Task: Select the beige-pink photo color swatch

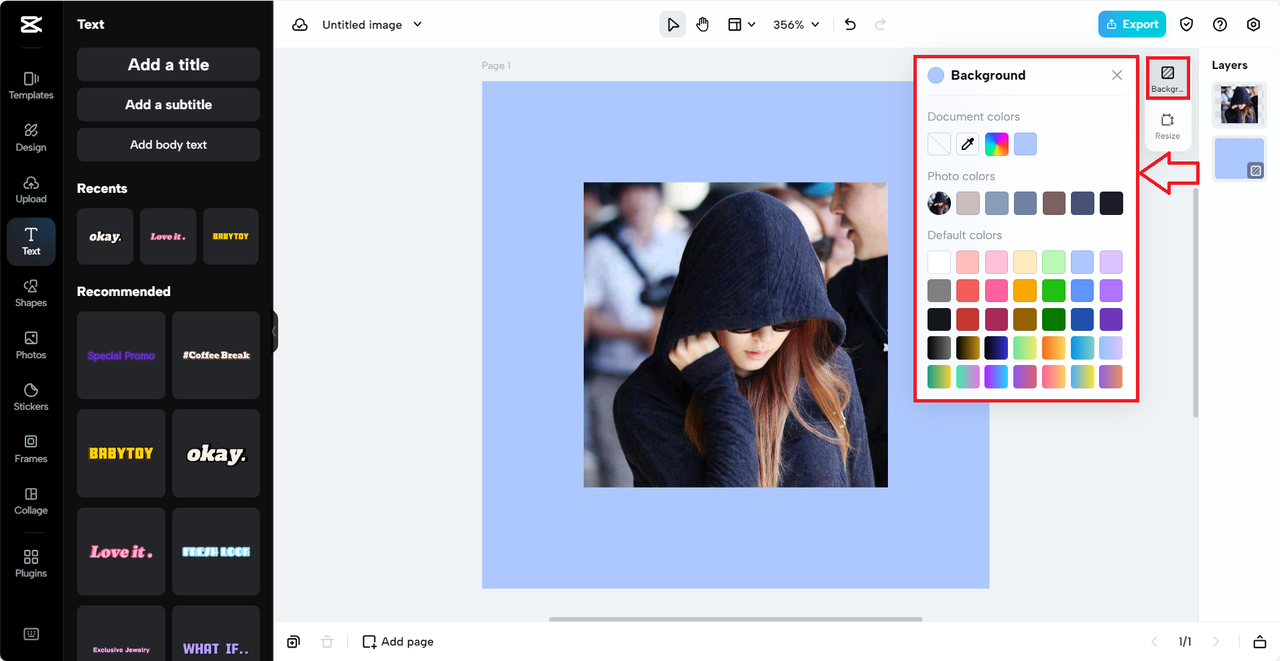Action: pos(968,203)
